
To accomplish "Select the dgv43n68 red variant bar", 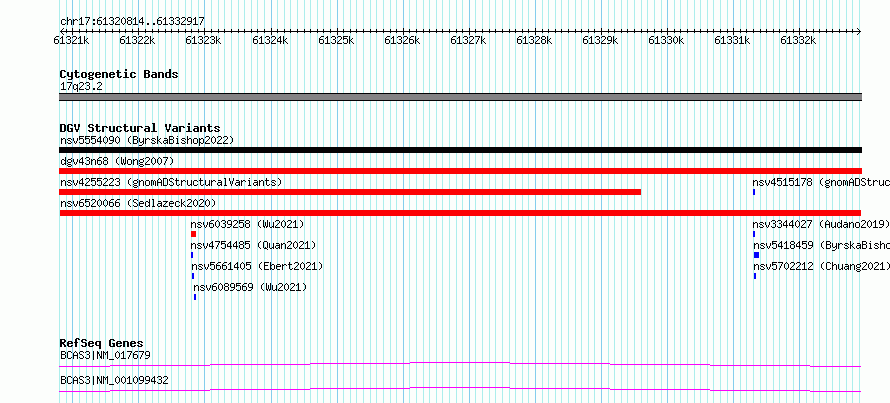I will 460,171.
